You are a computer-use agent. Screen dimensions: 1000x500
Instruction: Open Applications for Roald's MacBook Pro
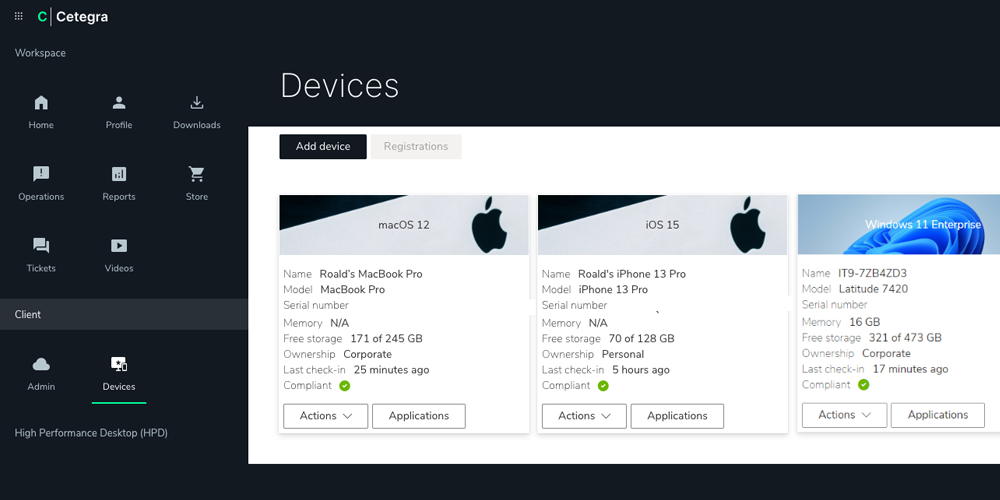pos(419,416)
